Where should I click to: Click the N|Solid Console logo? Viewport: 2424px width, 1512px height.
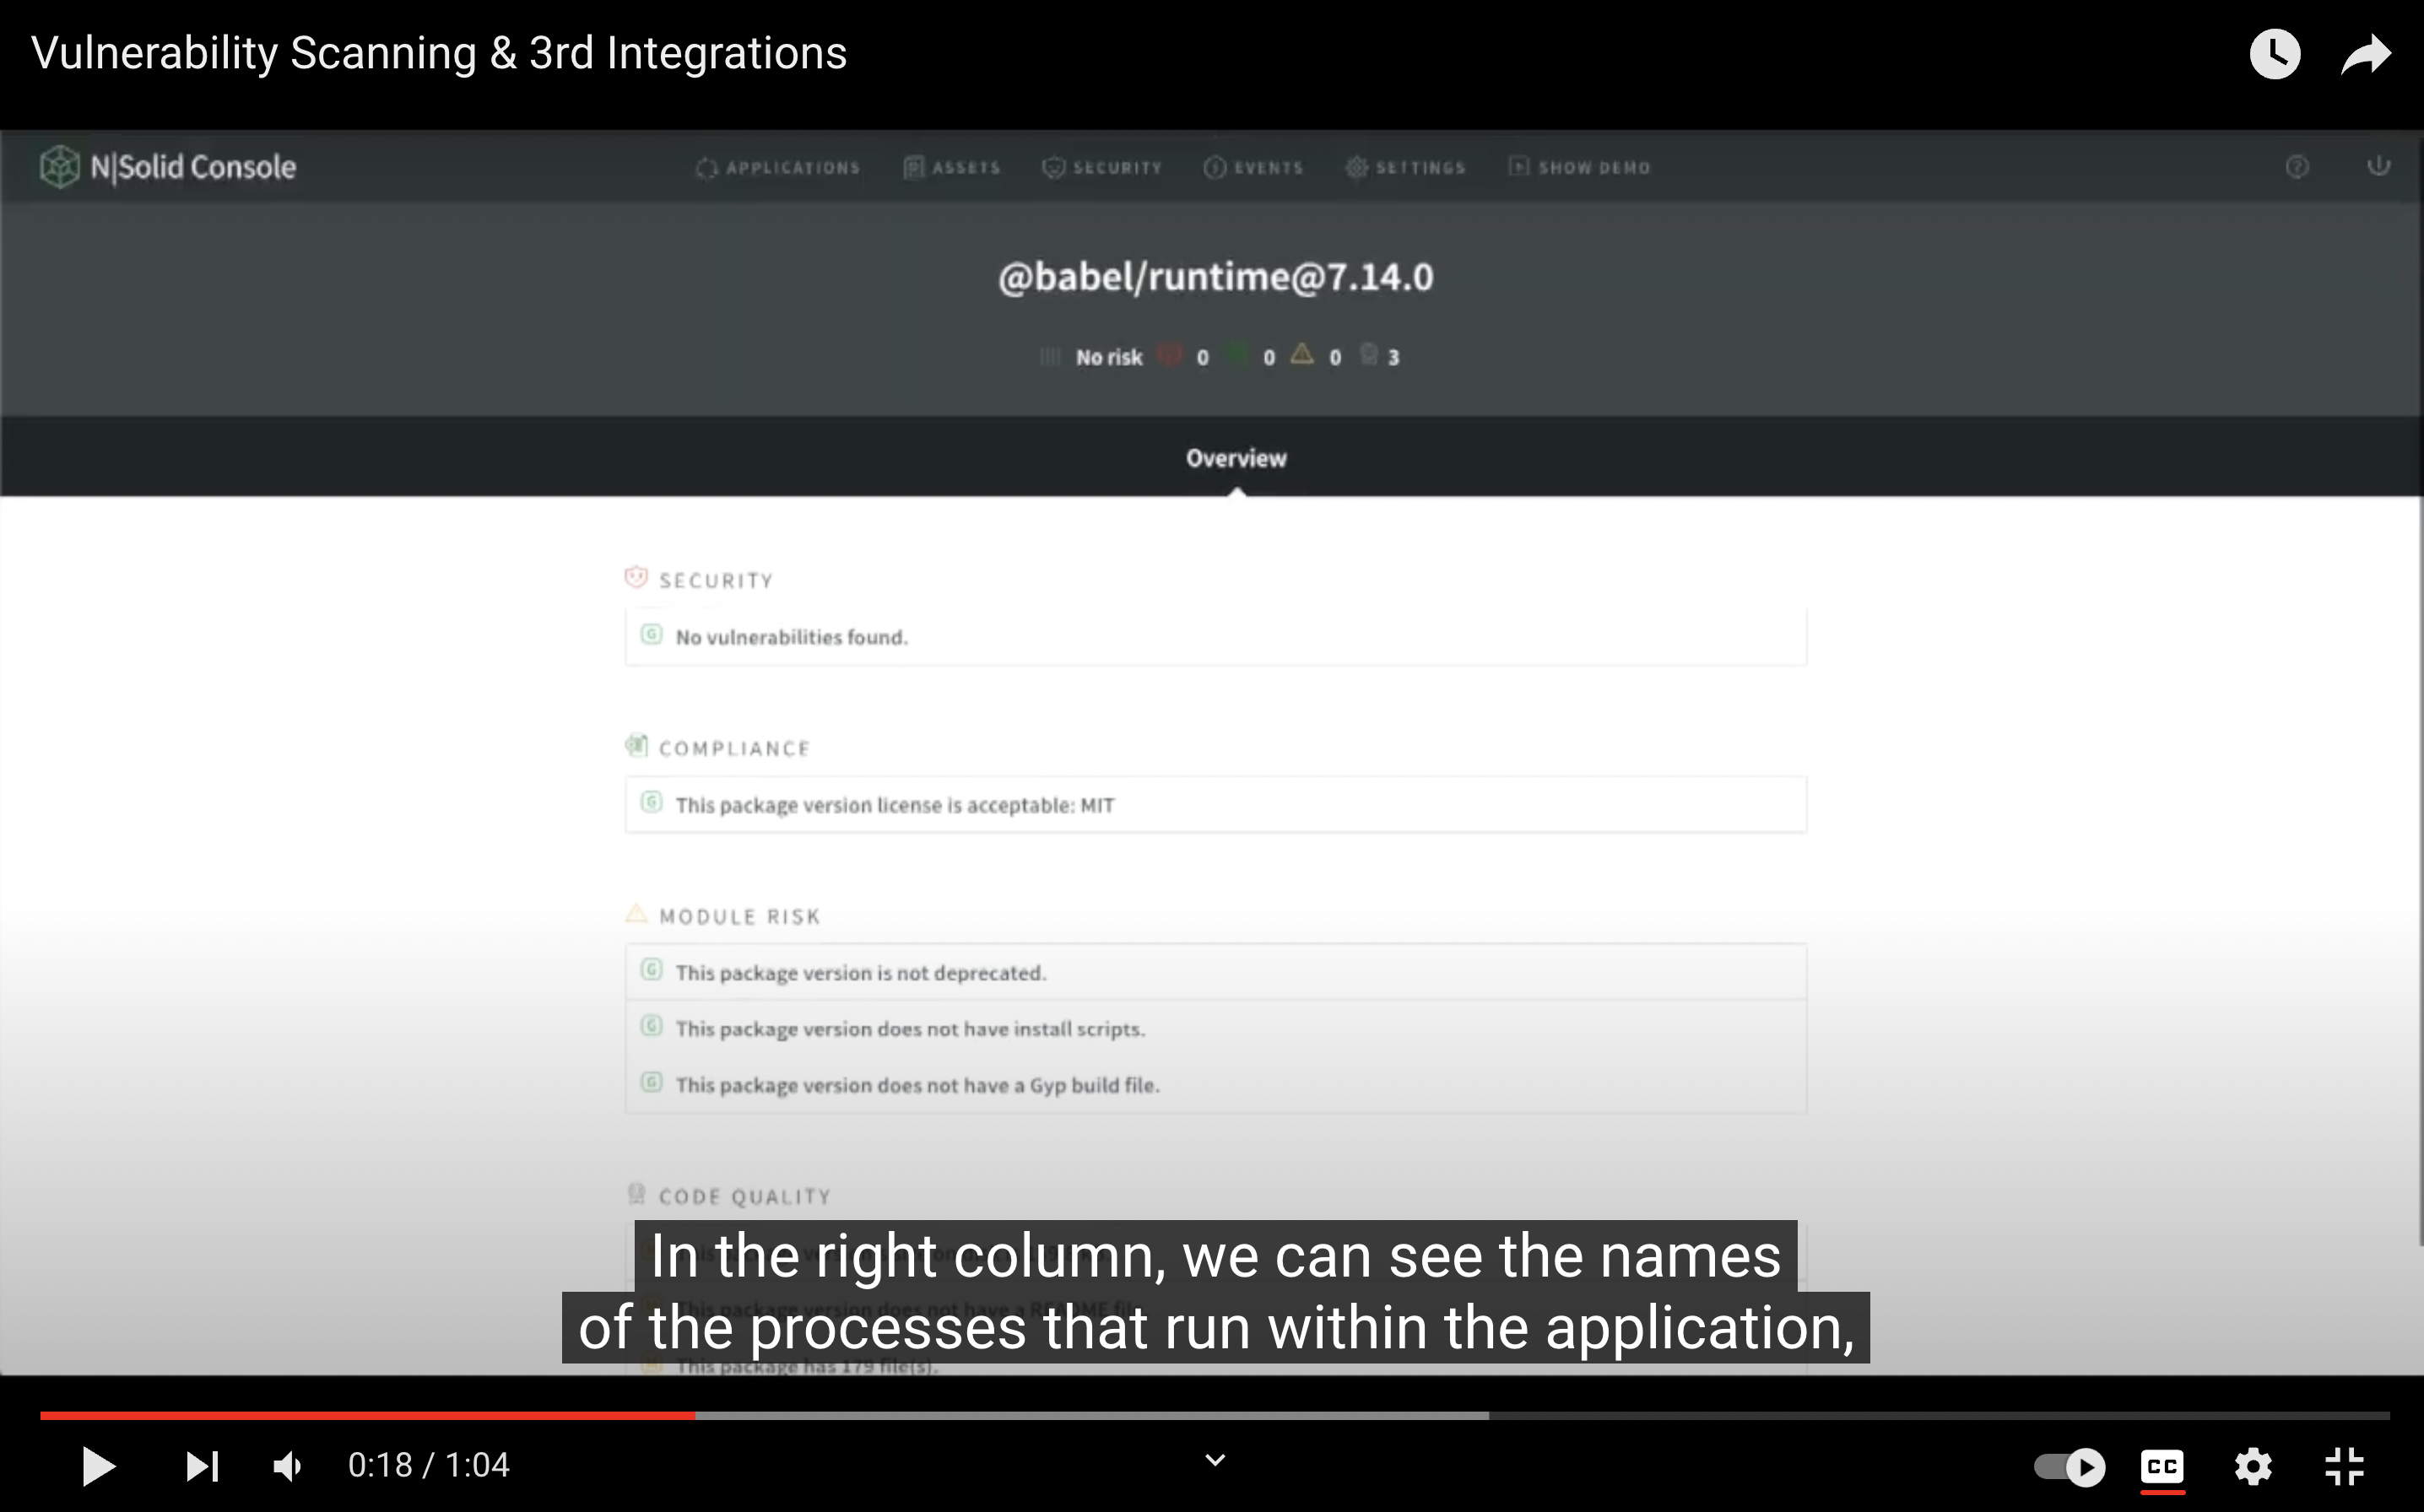[x=168, y=167]
